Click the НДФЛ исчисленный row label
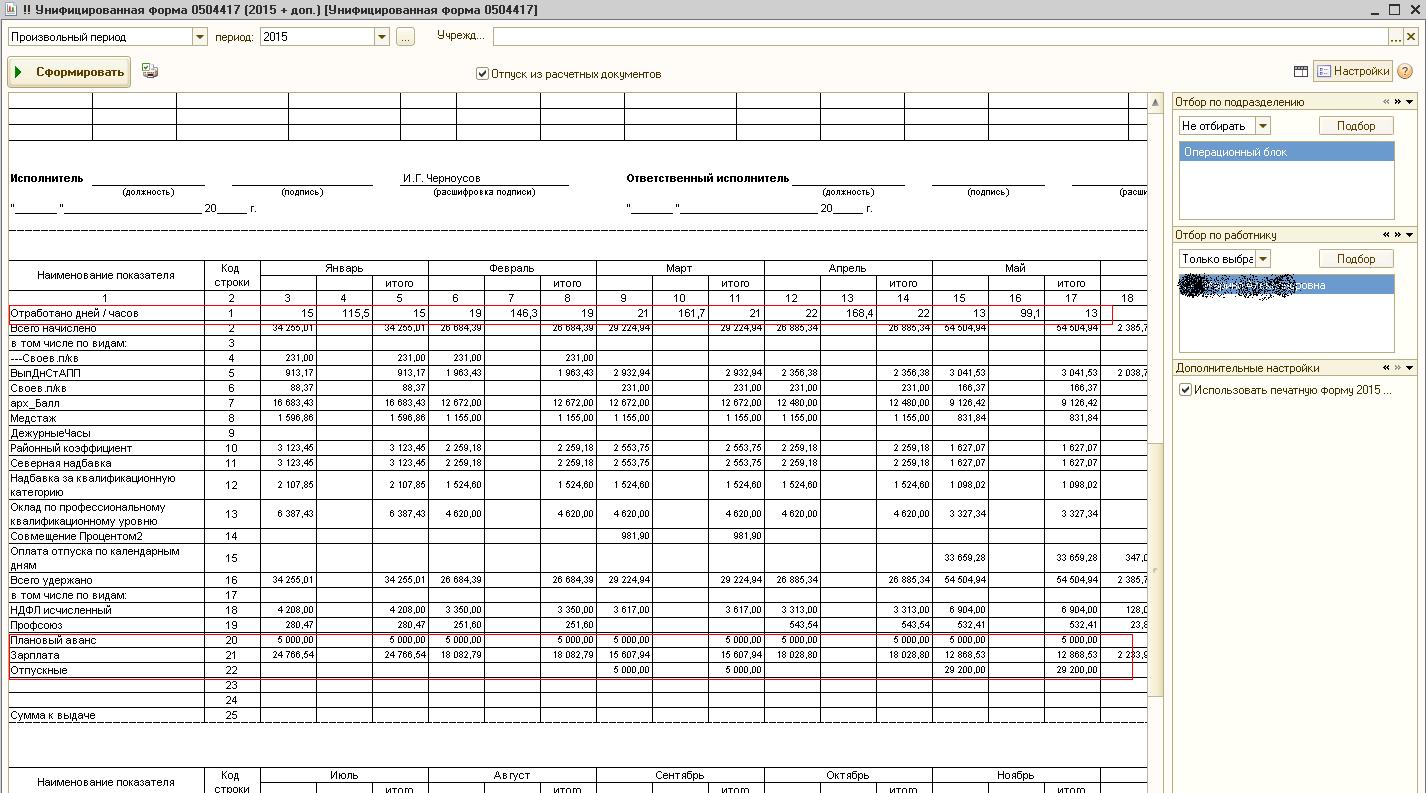The height and width of the screenshot is (793, 1426). (x=60, y=610)
